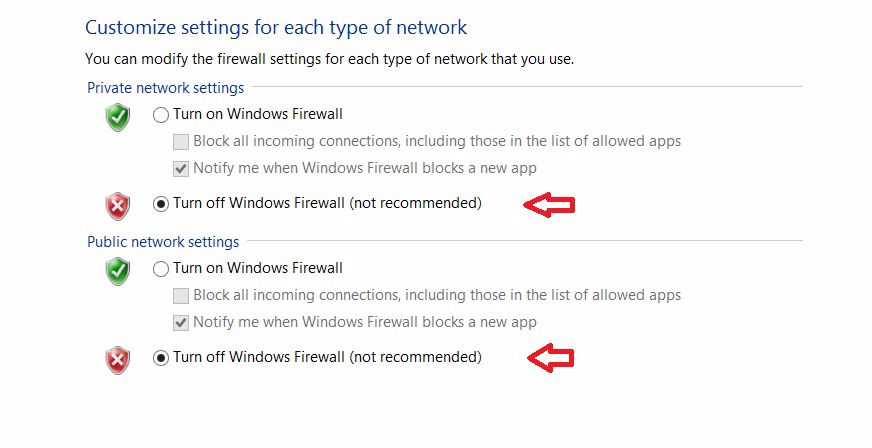This screenshot has width=872, height=448.
Task: Check 'Block all incoming connections' for Public network
Action: click(x=181, y=296)
